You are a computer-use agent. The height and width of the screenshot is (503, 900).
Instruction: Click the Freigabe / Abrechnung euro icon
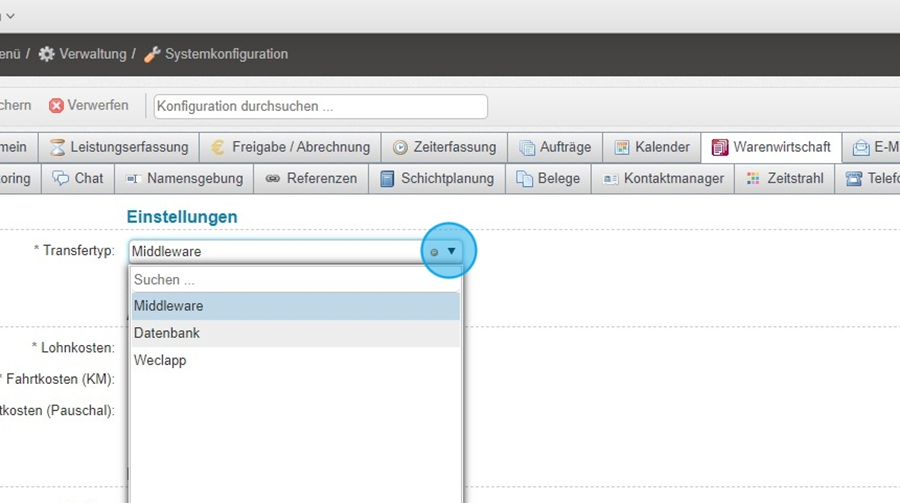(x=218, y=148)
